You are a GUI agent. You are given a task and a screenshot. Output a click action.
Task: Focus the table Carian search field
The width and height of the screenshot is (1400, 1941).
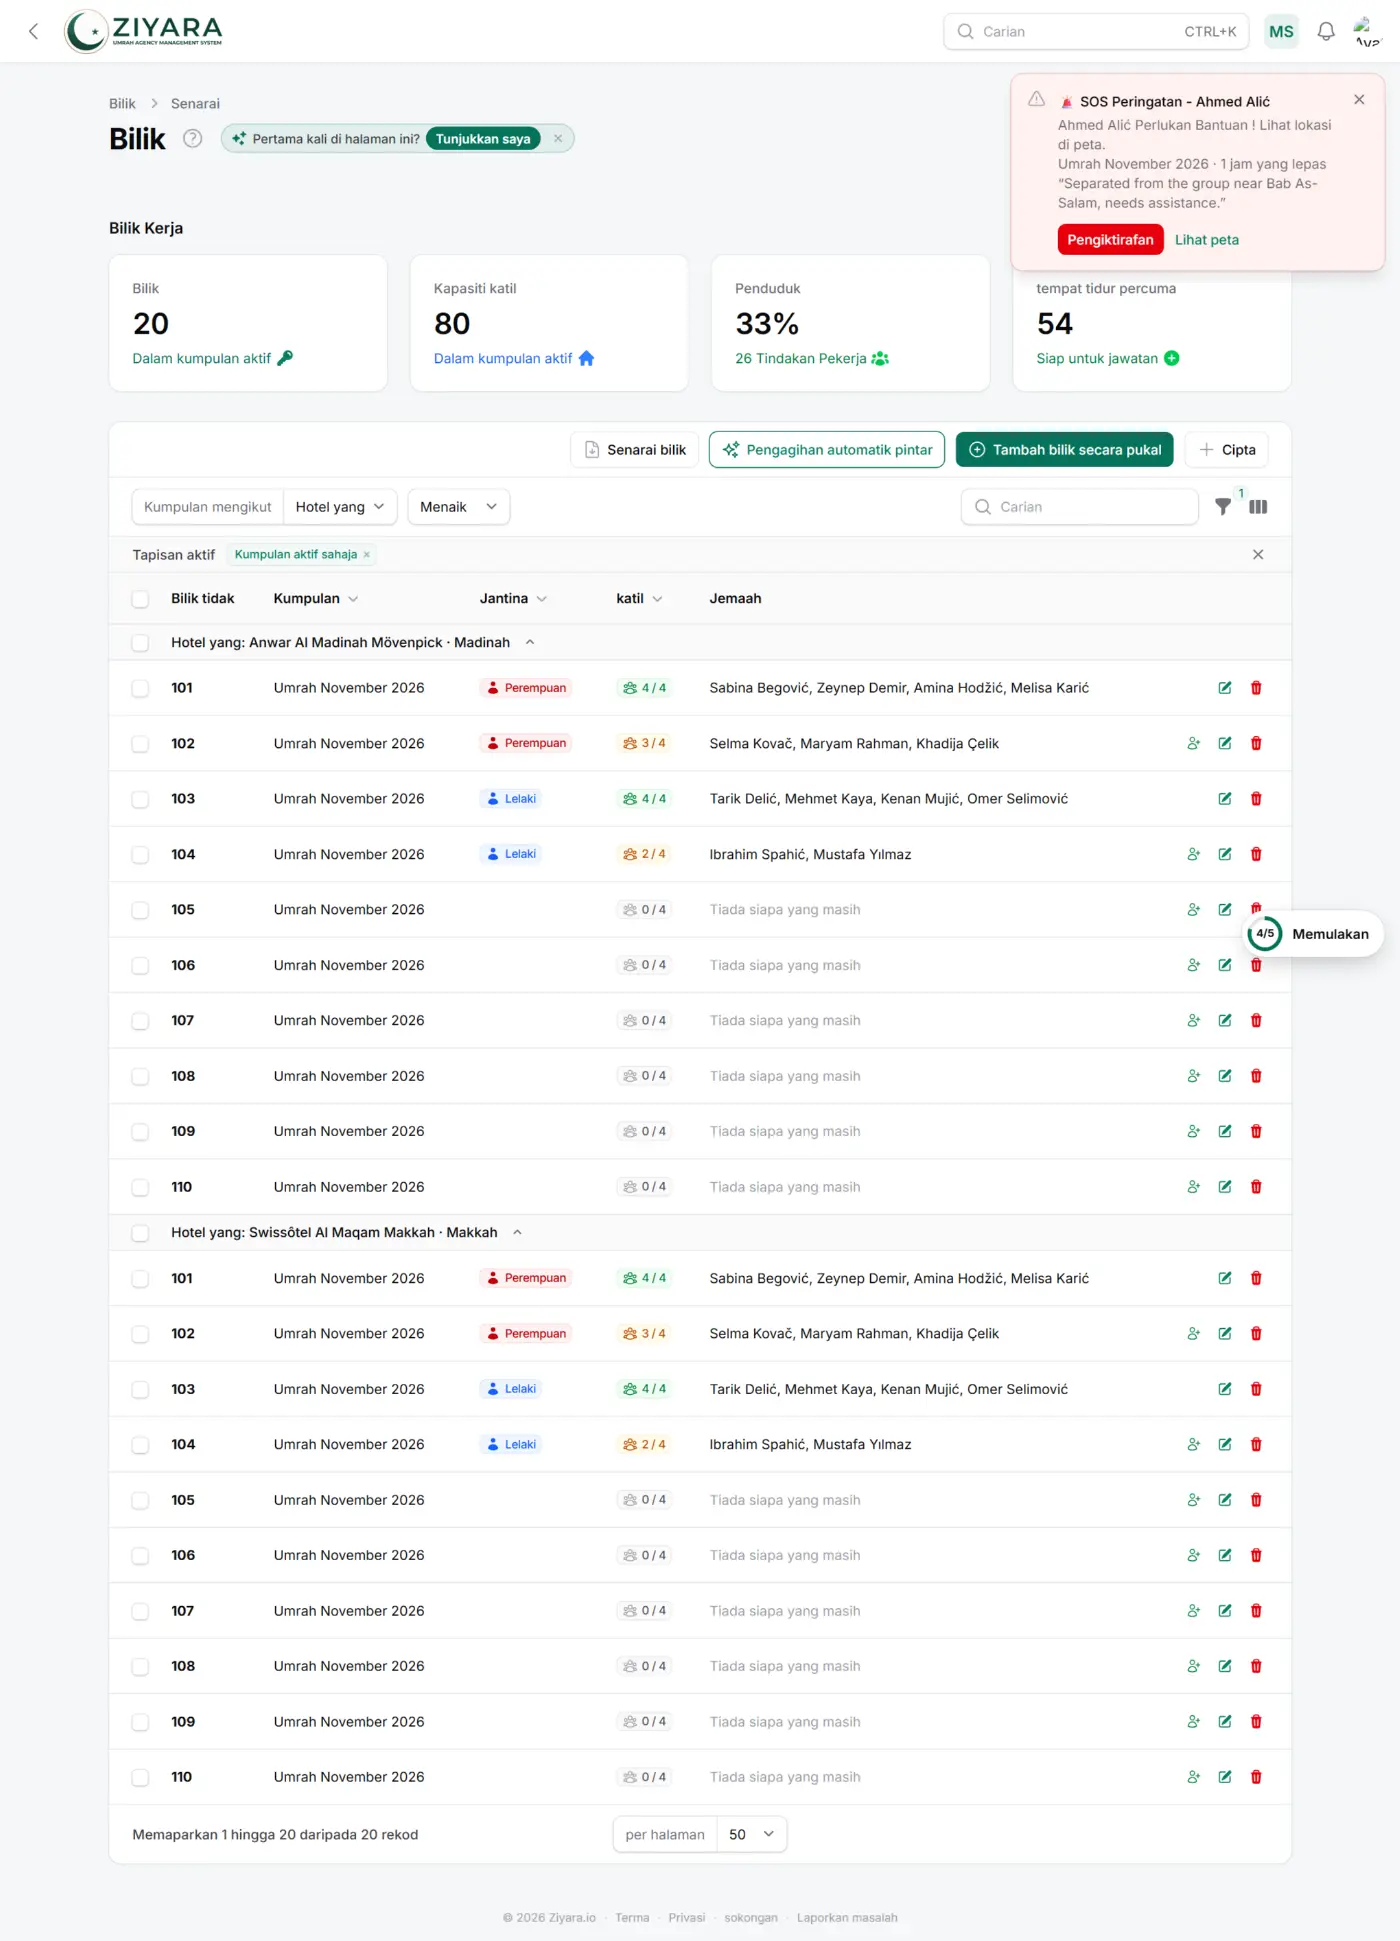(x=1080, y=507)
